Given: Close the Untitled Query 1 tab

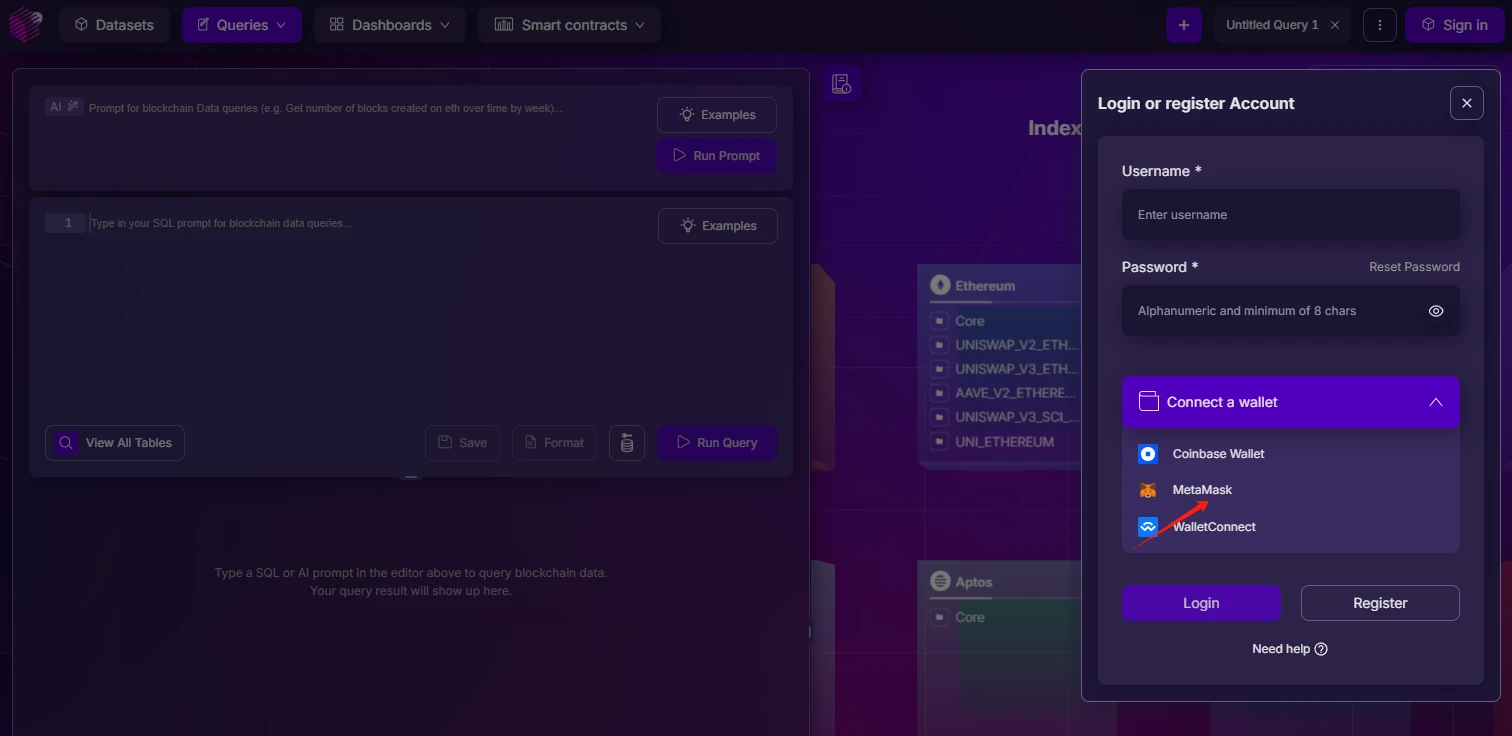Looking at the screenshot, I should tap(1335, 25).
